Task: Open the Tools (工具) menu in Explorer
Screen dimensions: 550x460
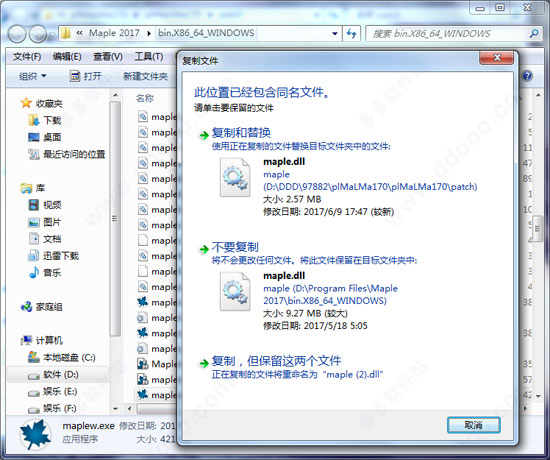Action: tap(149, 56)
